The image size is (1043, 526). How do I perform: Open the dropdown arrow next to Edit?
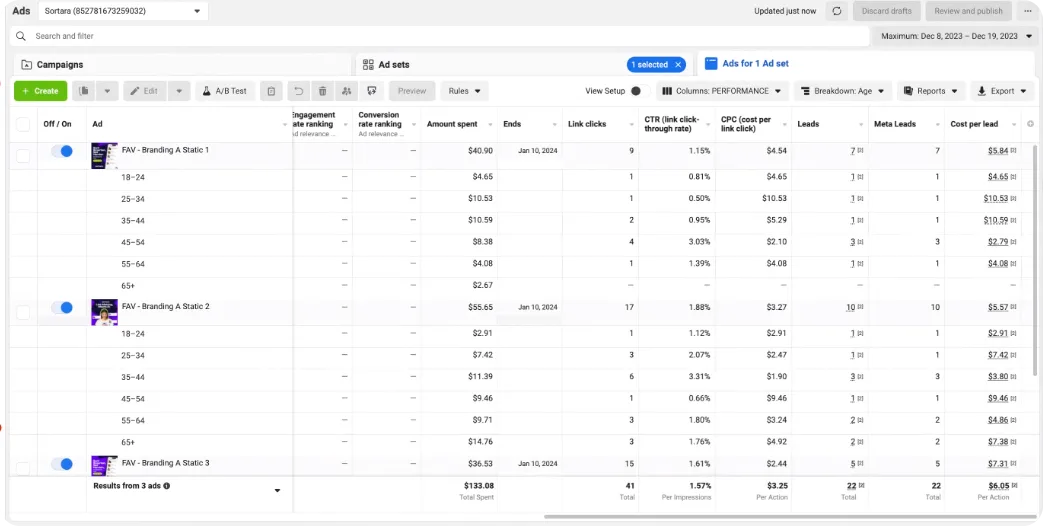pyautogui.click(x=179, y=91)
